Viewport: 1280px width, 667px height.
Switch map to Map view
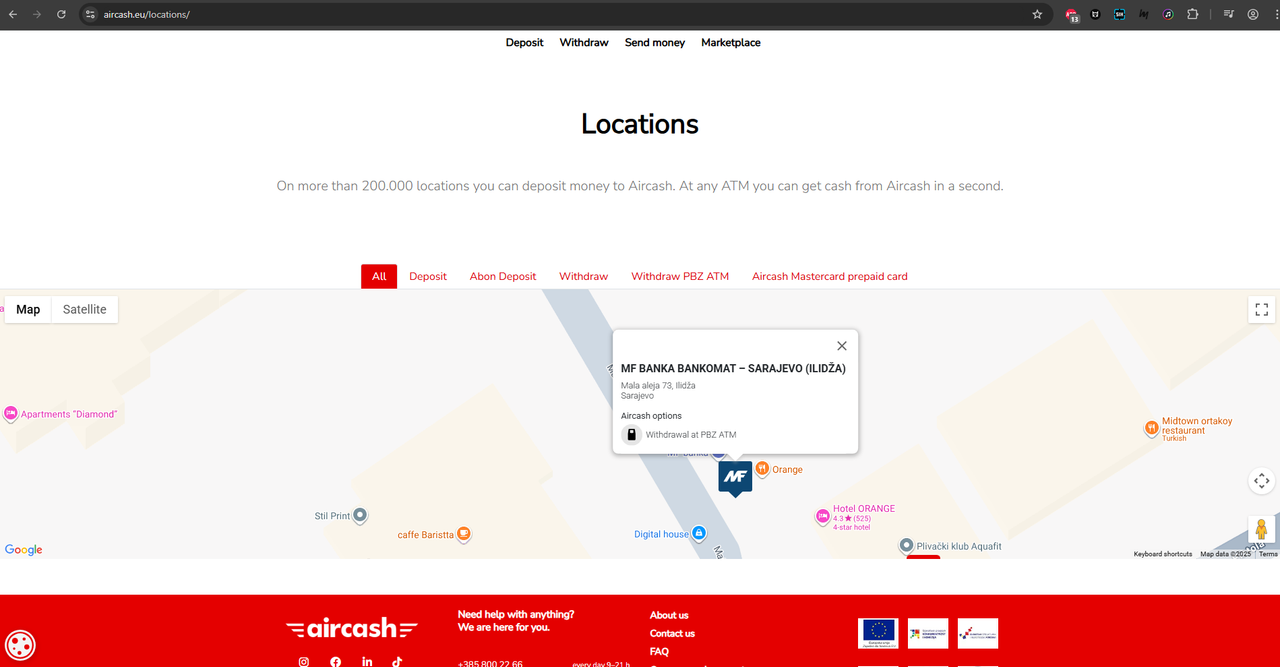(x=28, y=309)
